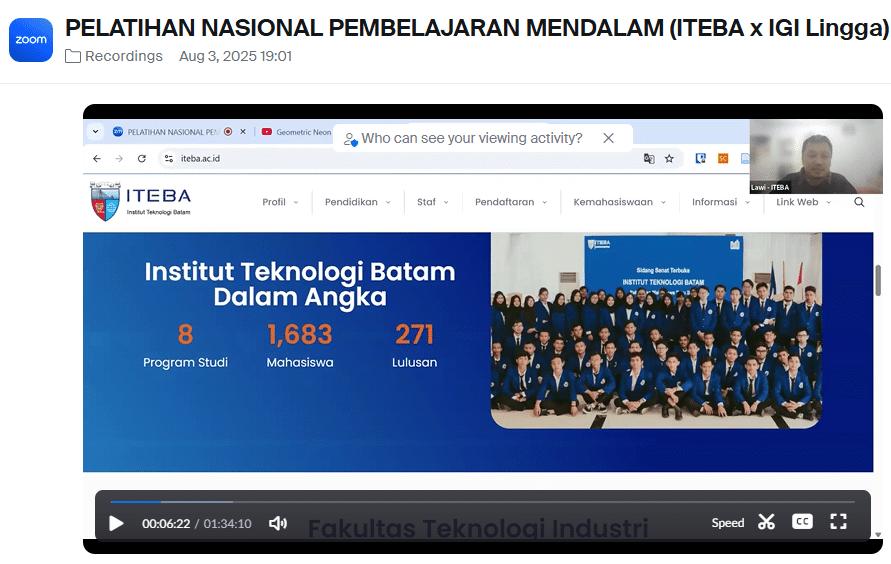This screenshot has width=891, height=564.
Task: Click the site info icon beside iteba.ac.id
Action: 169,158
